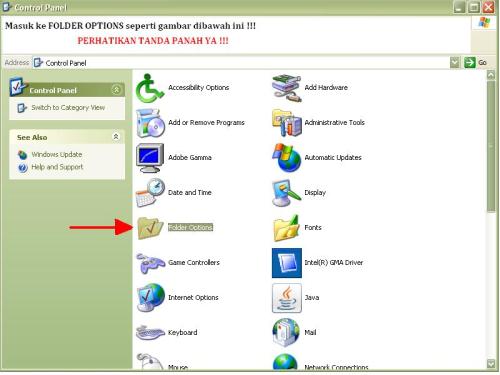Click the Display label
This screenshot has width=500, height=375.
pos(315,193)
